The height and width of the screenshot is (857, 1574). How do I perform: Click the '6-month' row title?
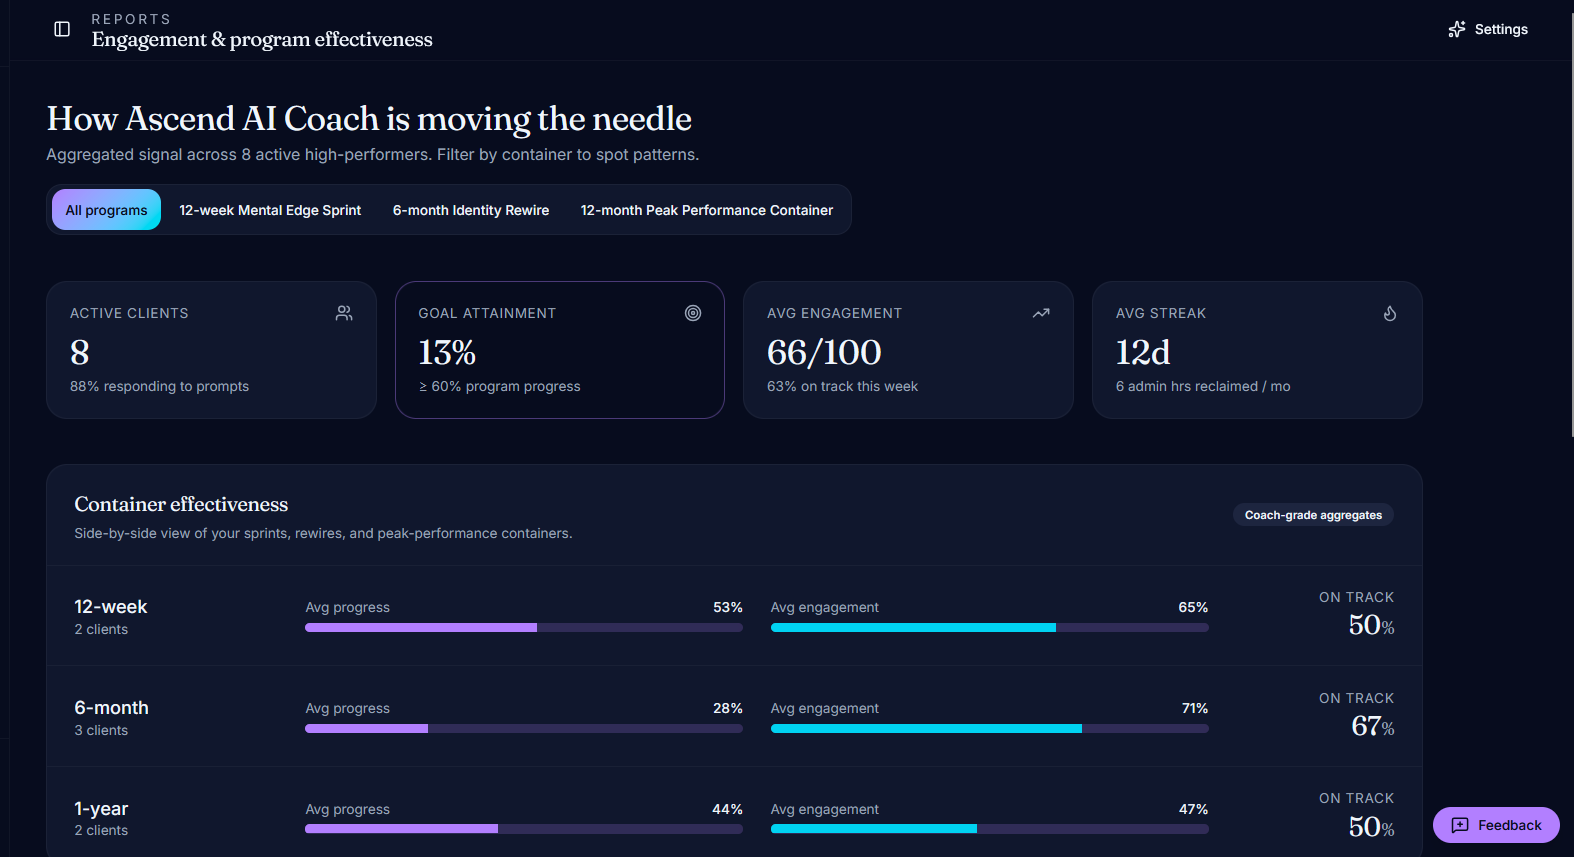(111, 708)
